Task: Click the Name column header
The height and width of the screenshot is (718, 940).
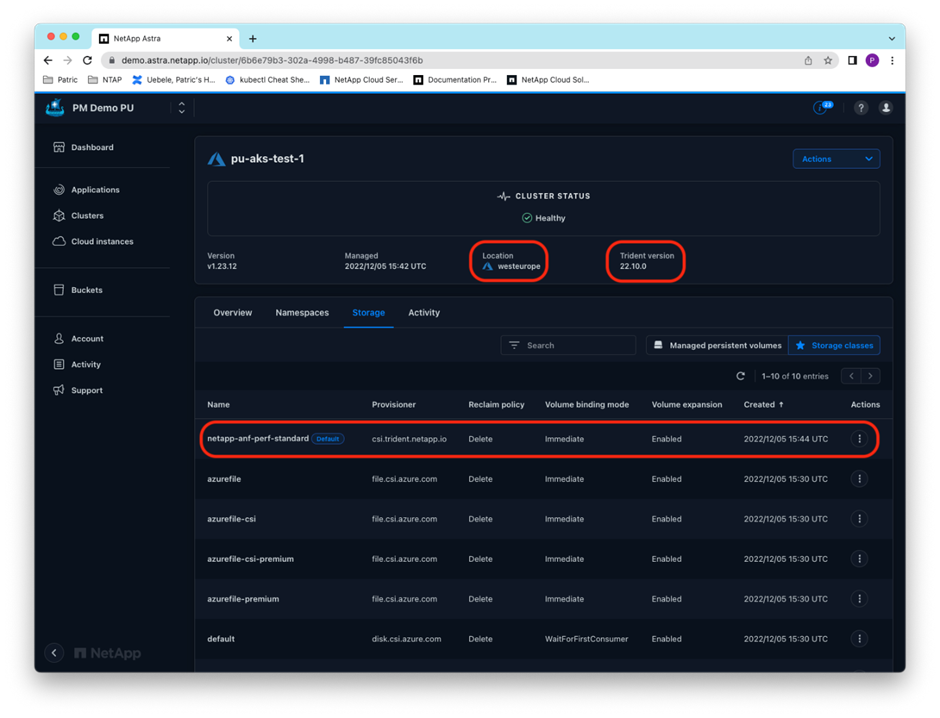Action: tap(218, 405)
